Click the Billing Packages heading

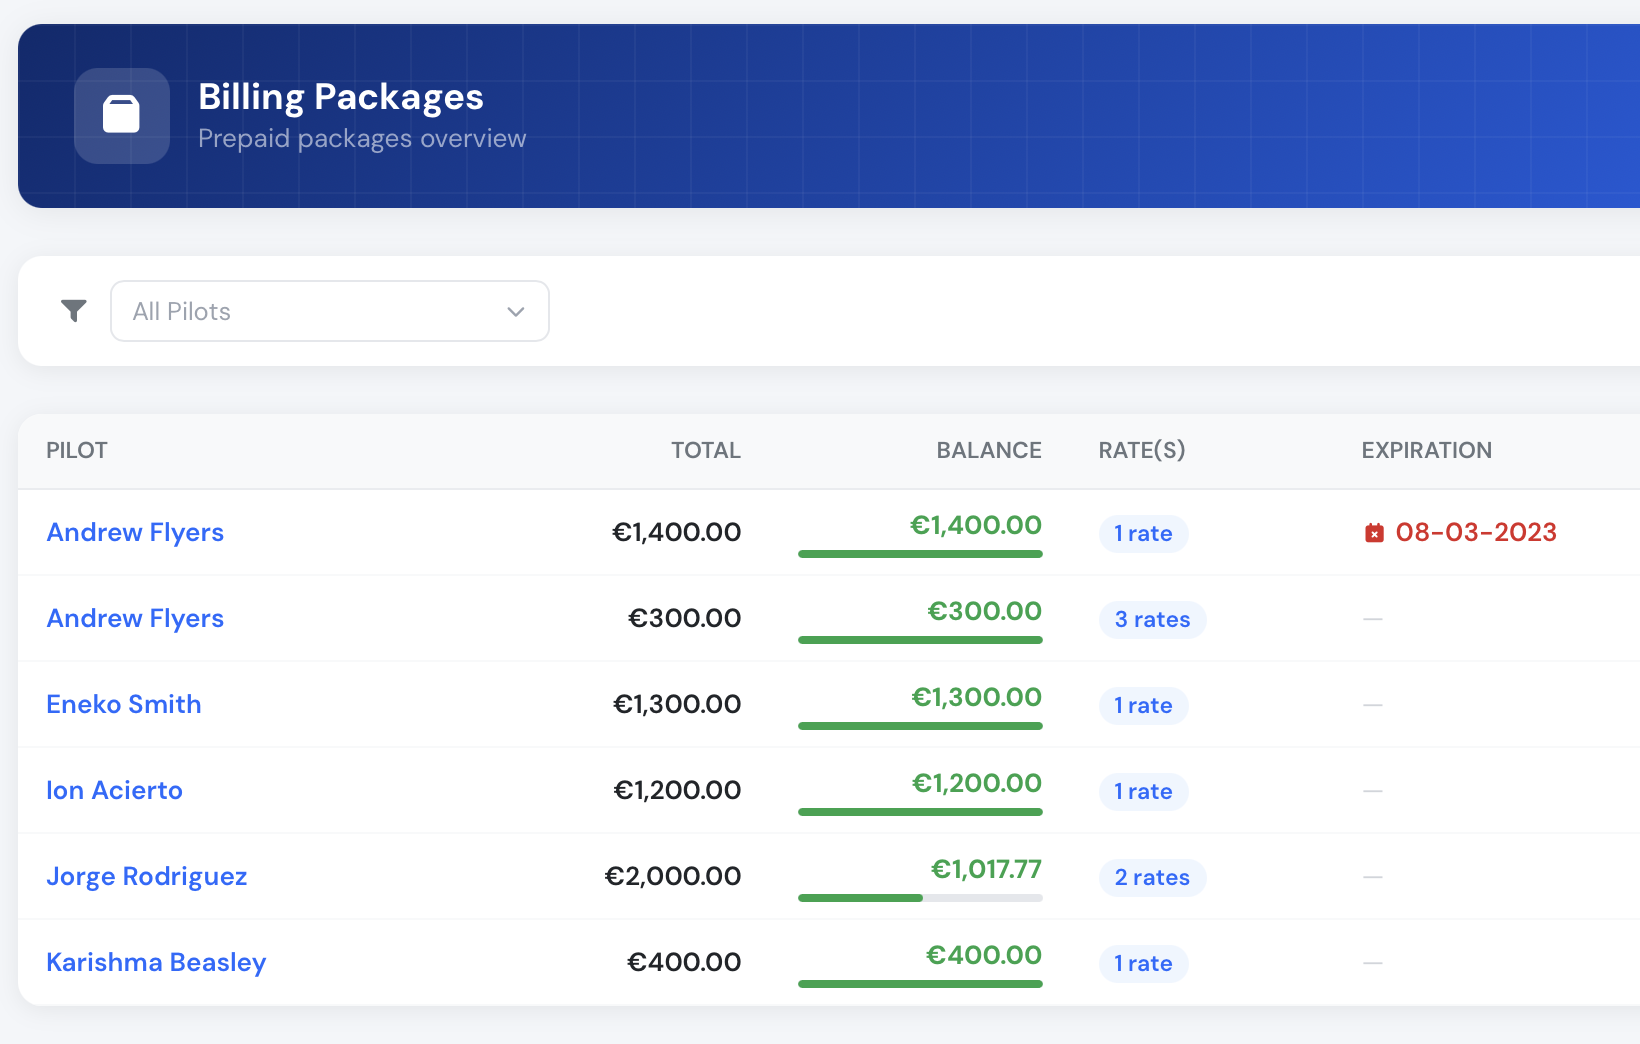point(341,97)
